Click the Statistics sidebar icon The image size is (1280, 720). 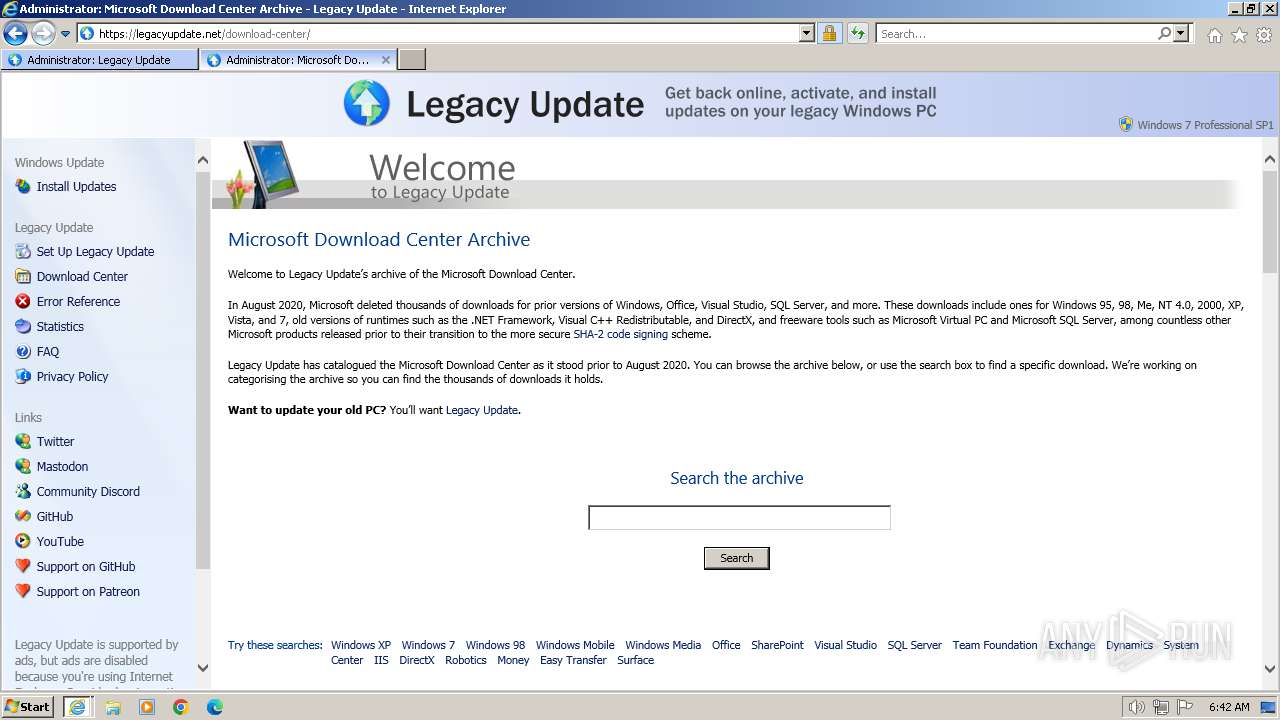click(23, 326)
